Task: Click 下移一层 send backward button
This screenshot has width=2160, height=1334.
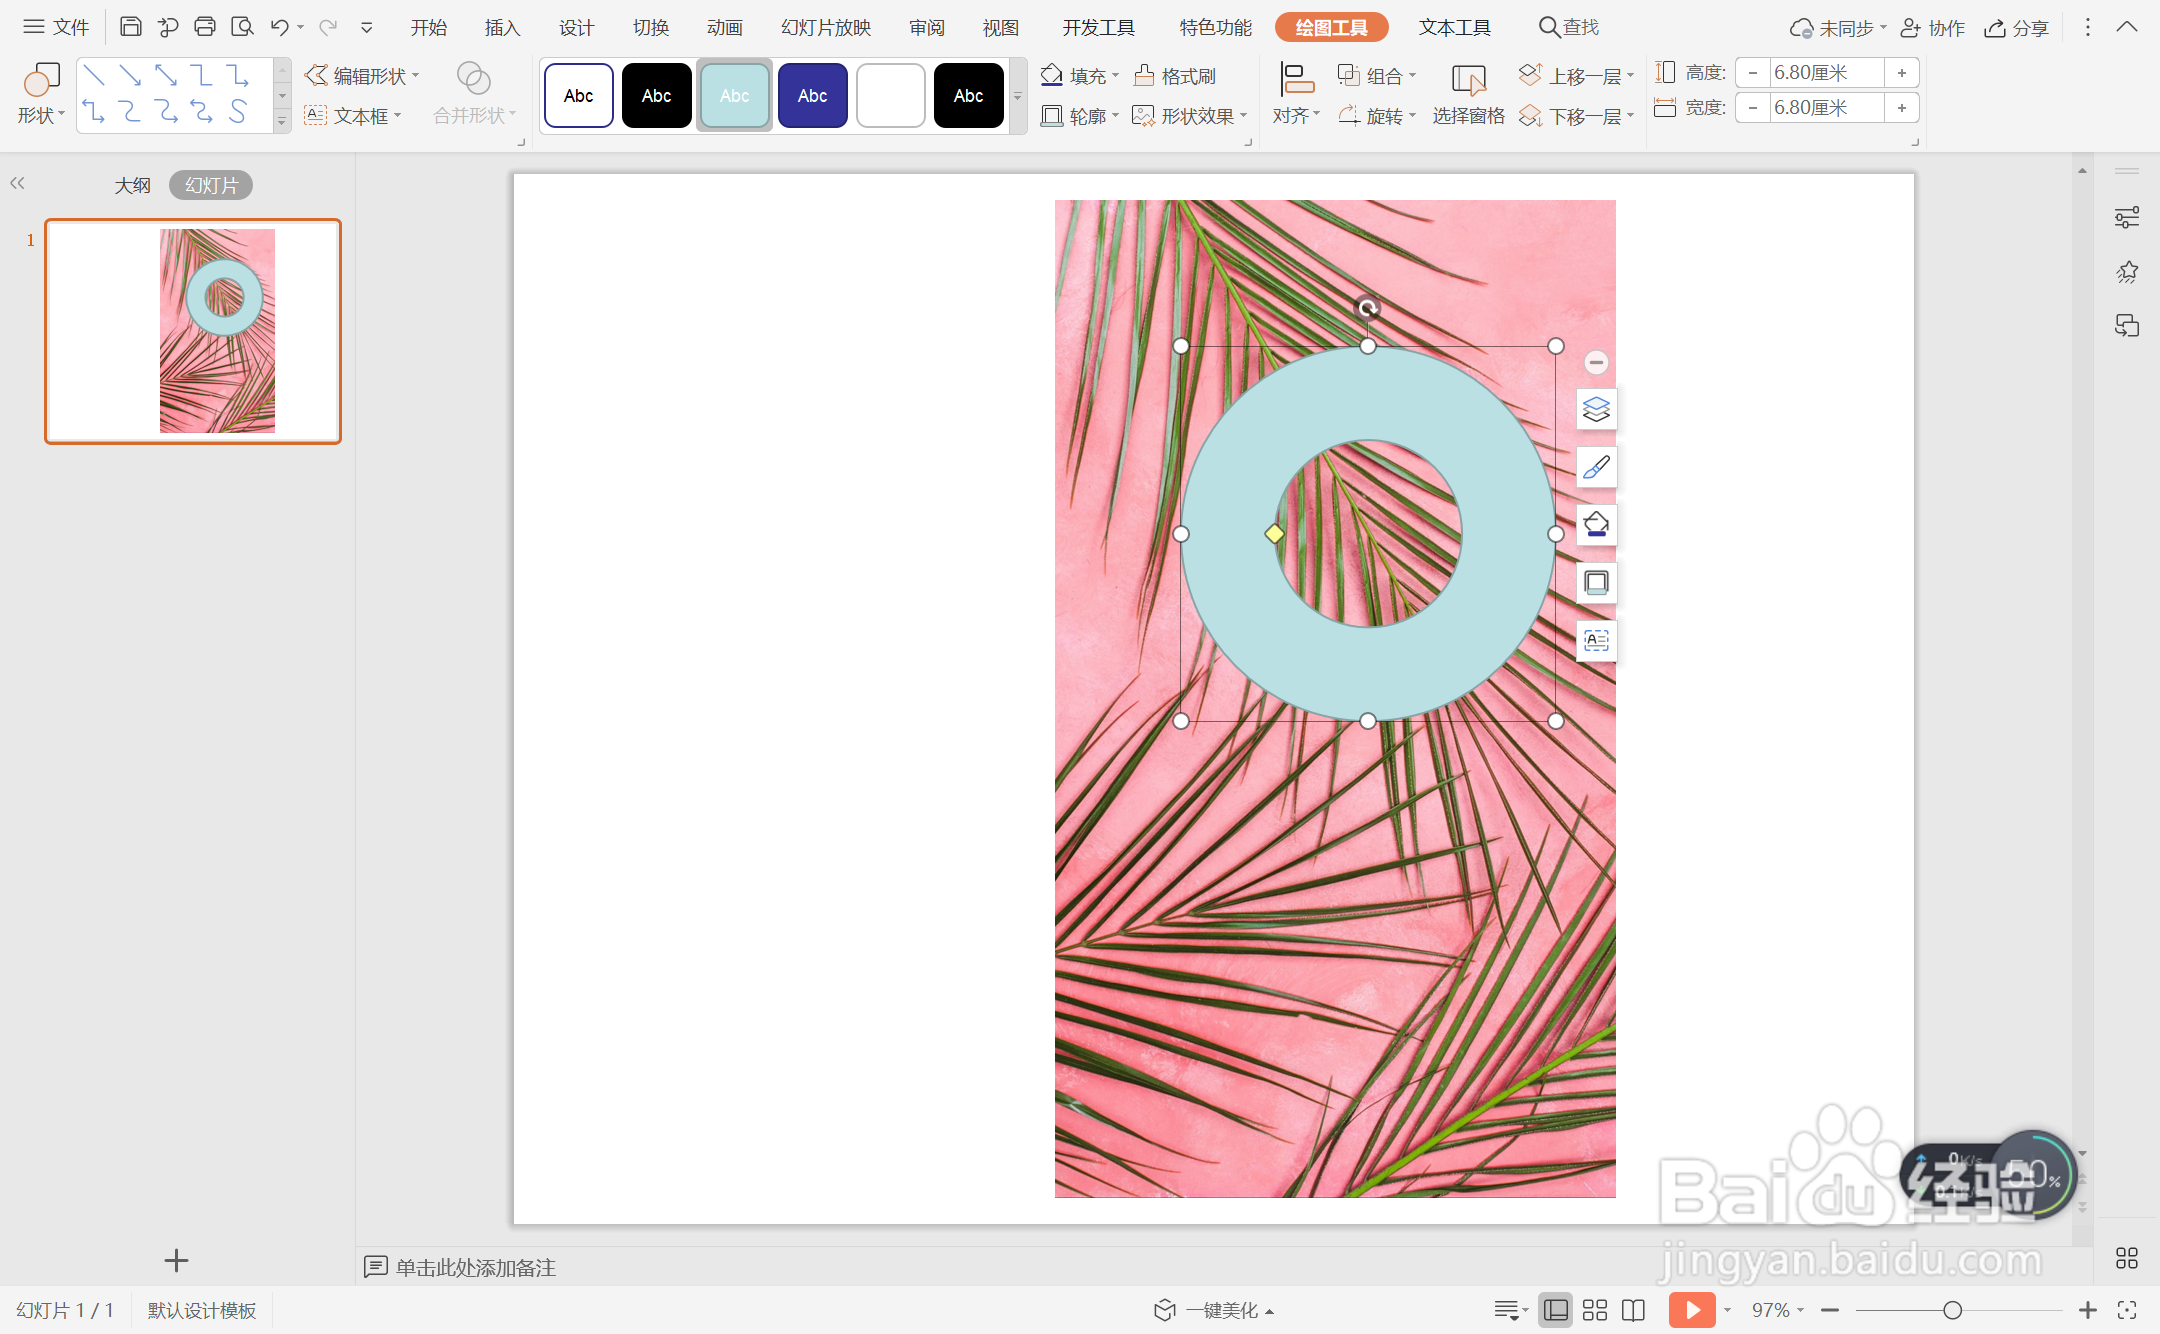Action: 1576,116
